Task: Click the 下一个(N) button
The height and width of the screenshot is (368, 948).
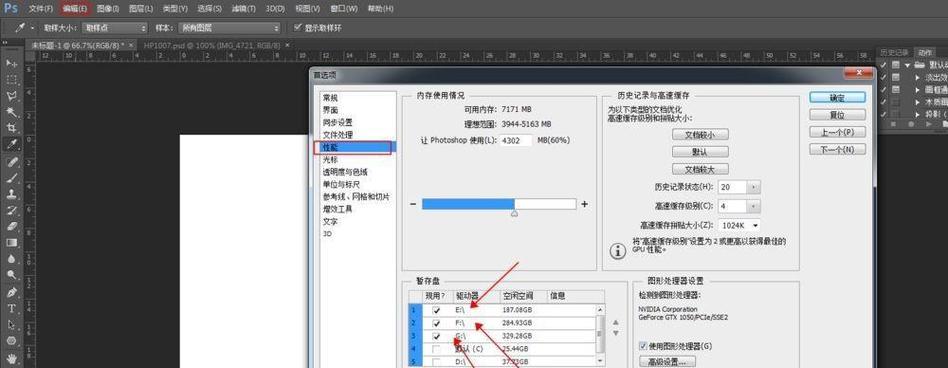Action: point(837,149)
